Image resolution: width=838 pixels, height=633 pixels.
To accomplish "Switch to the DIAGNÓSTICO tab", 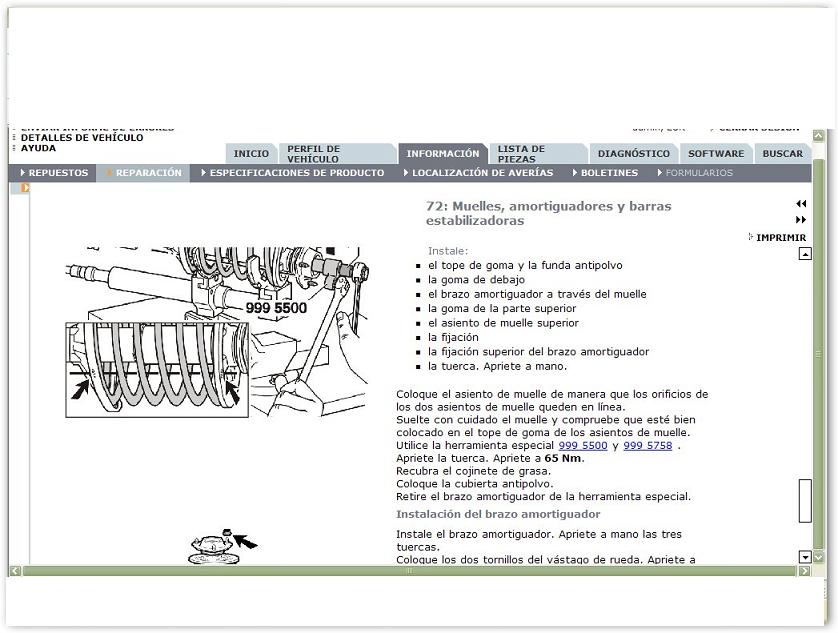I will point(633,153).
